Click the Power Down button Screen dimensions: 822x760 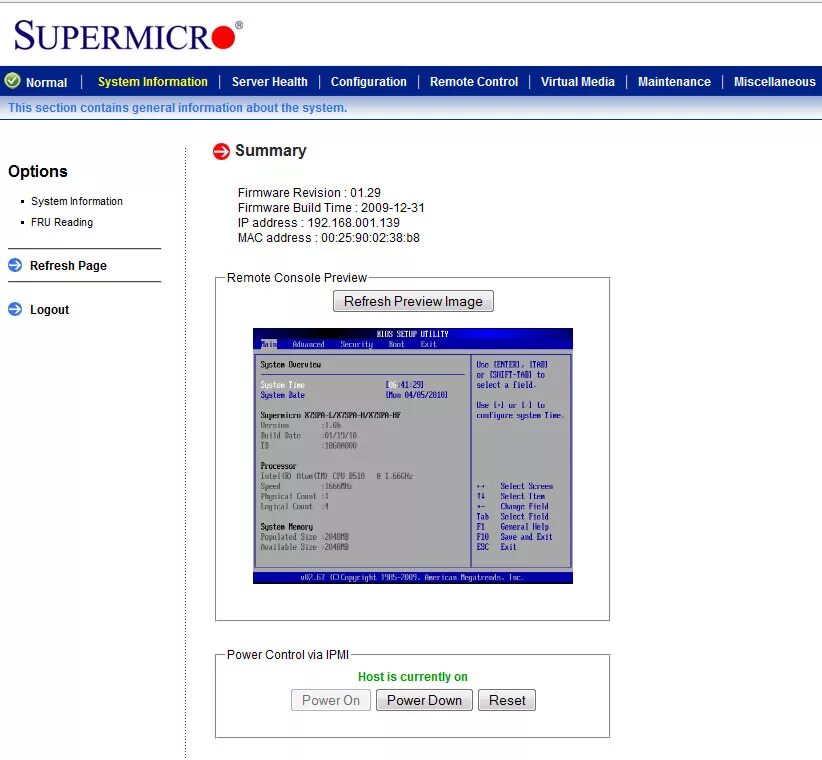coord(424,700)
